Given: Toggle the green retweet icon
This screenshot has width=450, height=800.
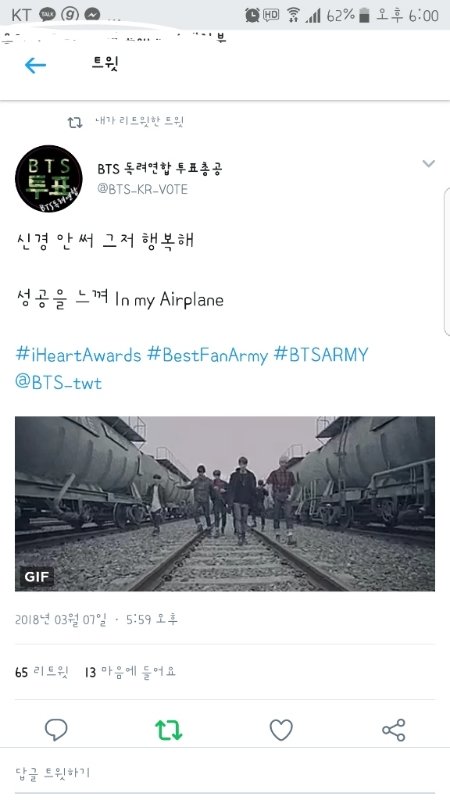Looking at the screenshot, I should [x=168, y=730].
